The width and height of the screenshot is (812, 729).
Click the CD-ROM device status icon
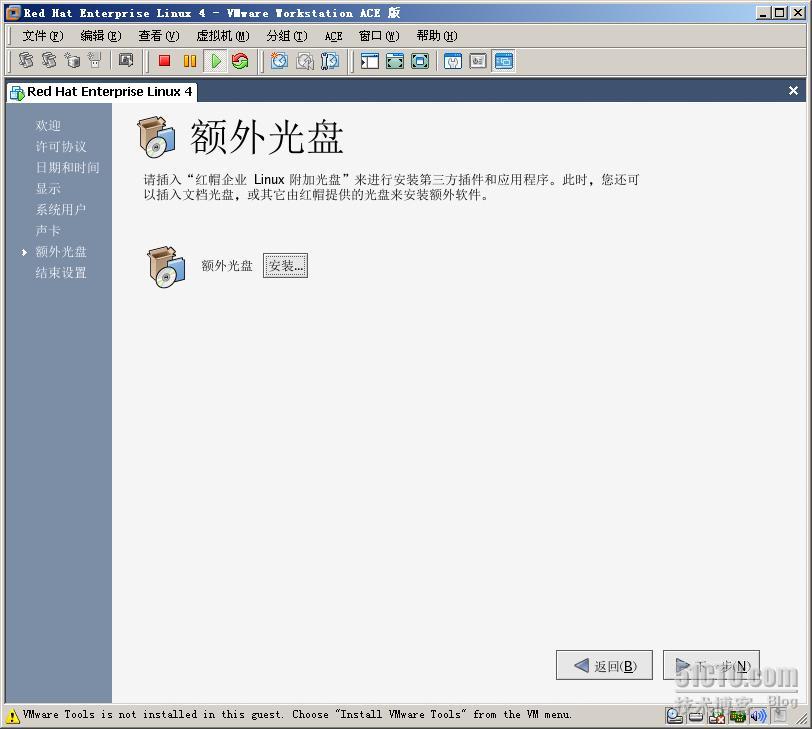[674, 716]
